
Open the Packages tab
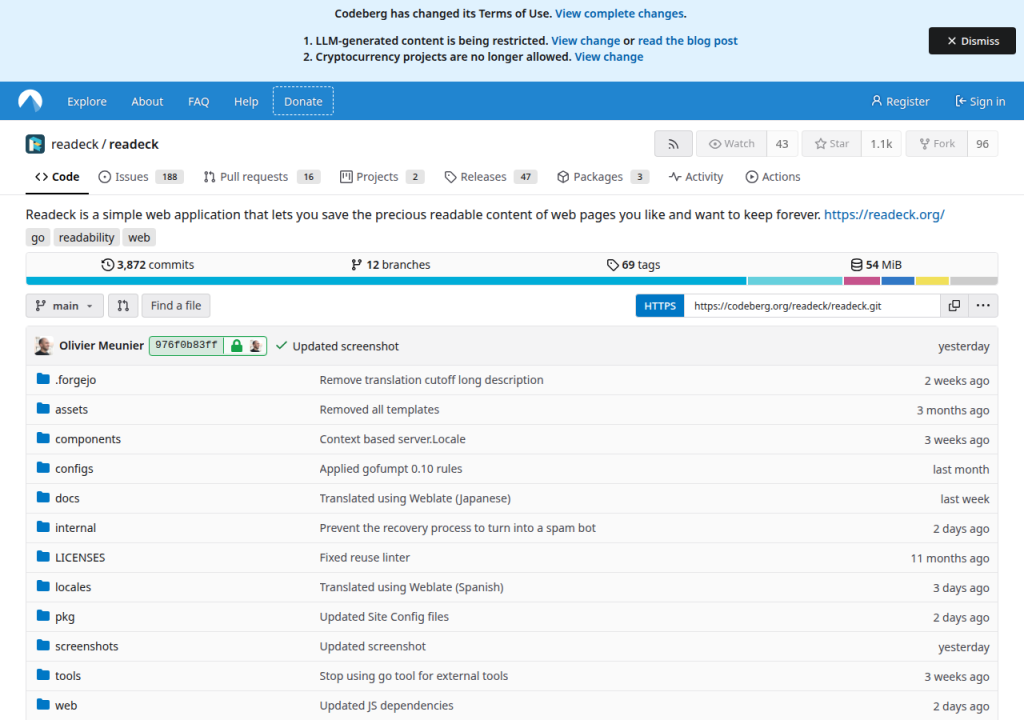(603, 176)
